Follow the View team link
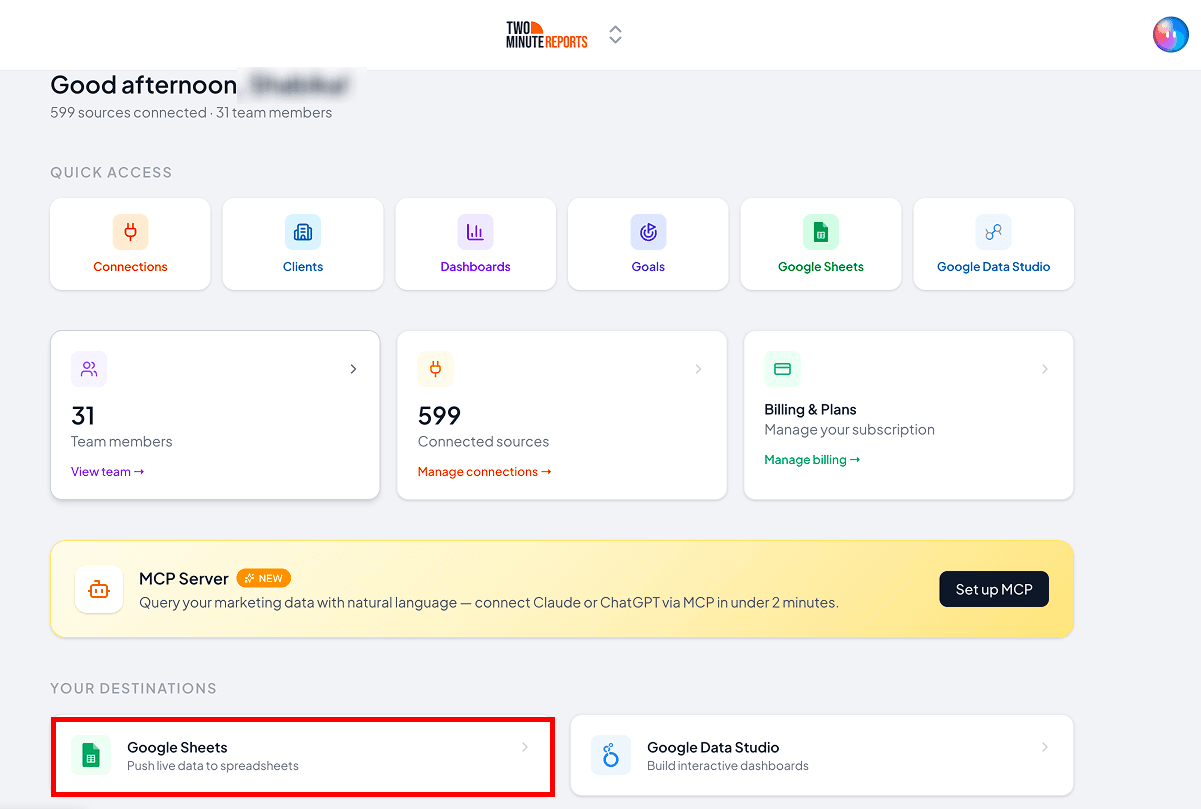1201x809 pixels. point(108,472)
